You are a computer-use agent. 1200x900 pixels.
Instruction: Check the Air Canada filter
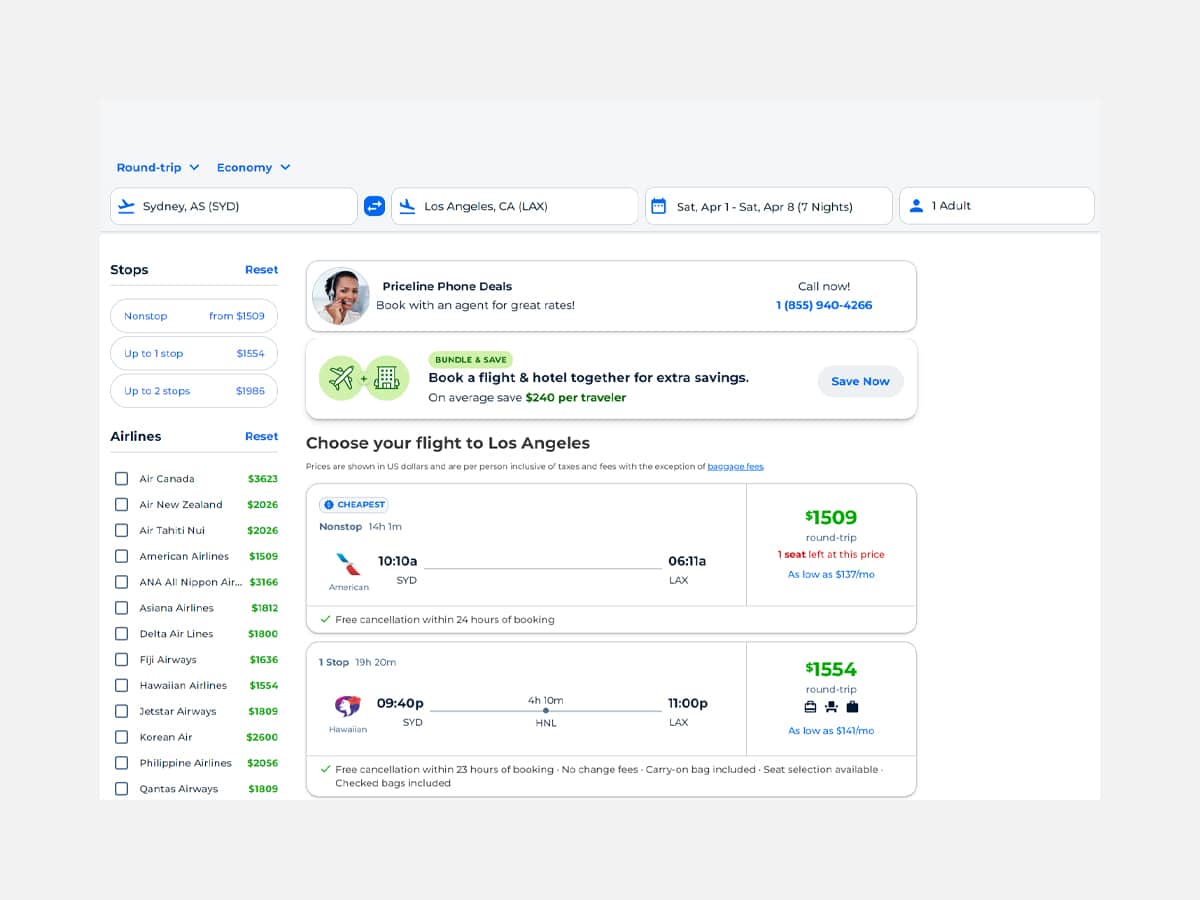coord(121,479)
